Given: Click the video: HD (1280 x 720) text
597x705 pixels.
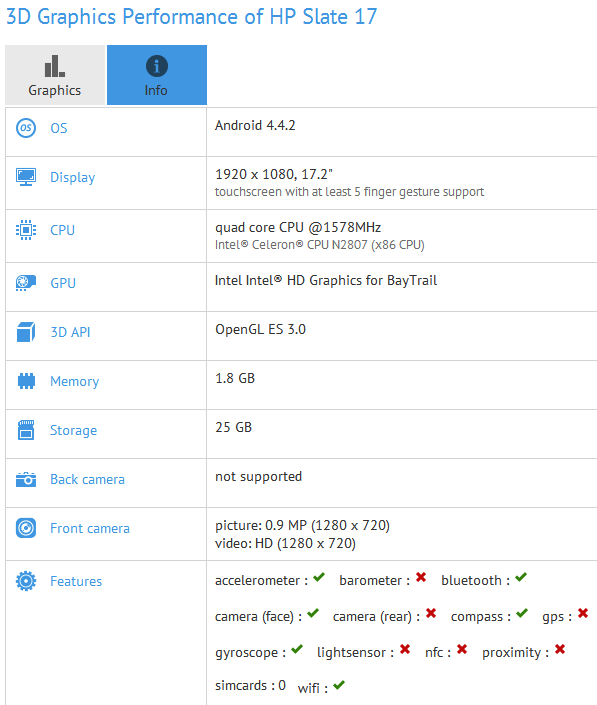Looking at the screenshot, I should tap(285, 544).
